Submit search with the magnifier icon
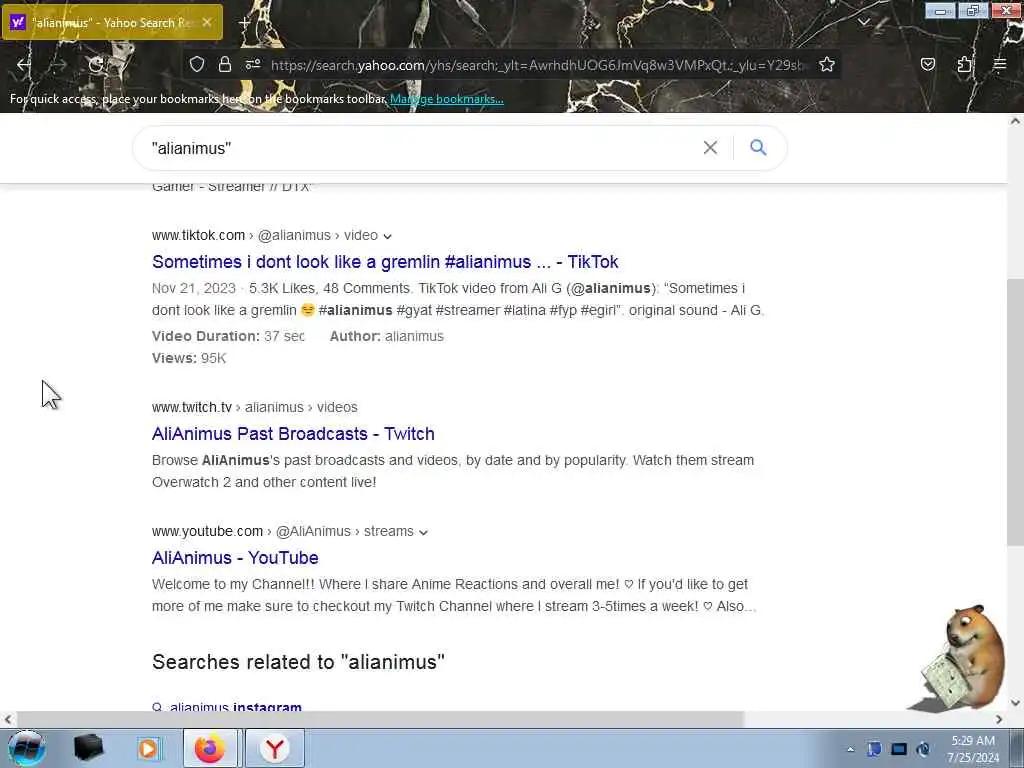This screenshot has width=1024, height=768. (x=758, y=148)
